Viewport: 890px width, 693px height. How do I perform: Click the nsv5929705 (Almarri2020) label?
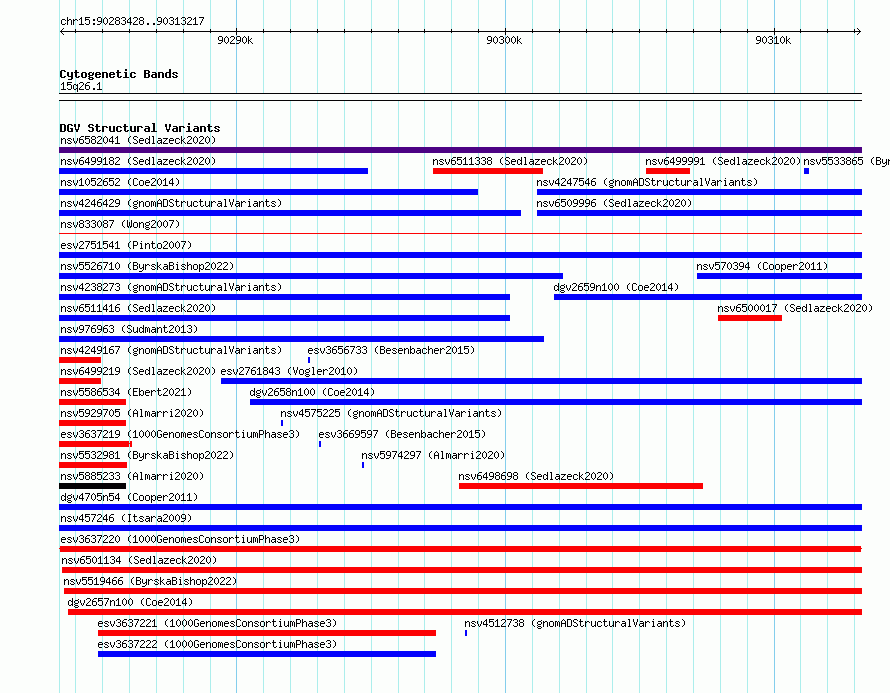(x=132, y=413)
